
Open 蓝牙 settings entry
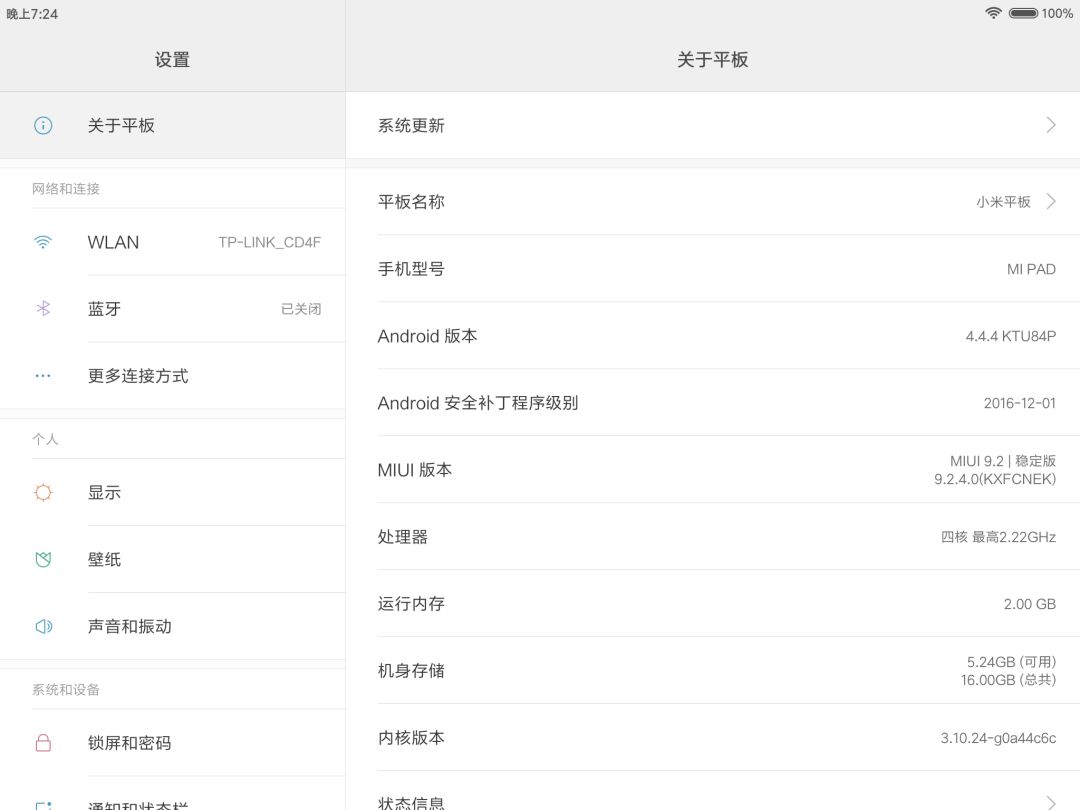172,309
